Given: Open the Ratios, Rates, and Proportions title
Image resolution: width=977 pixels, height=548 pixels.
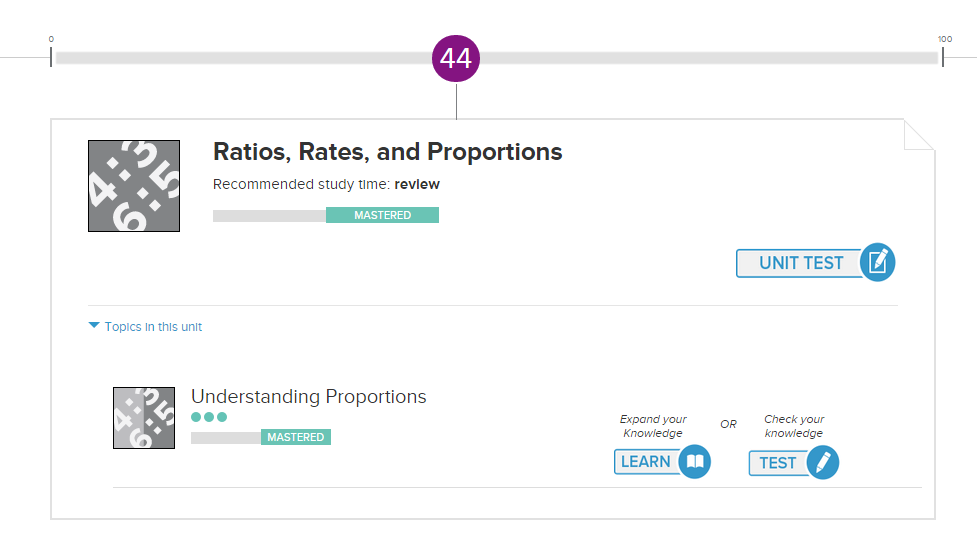Looking at the screenshot, I should click(388, 151).
